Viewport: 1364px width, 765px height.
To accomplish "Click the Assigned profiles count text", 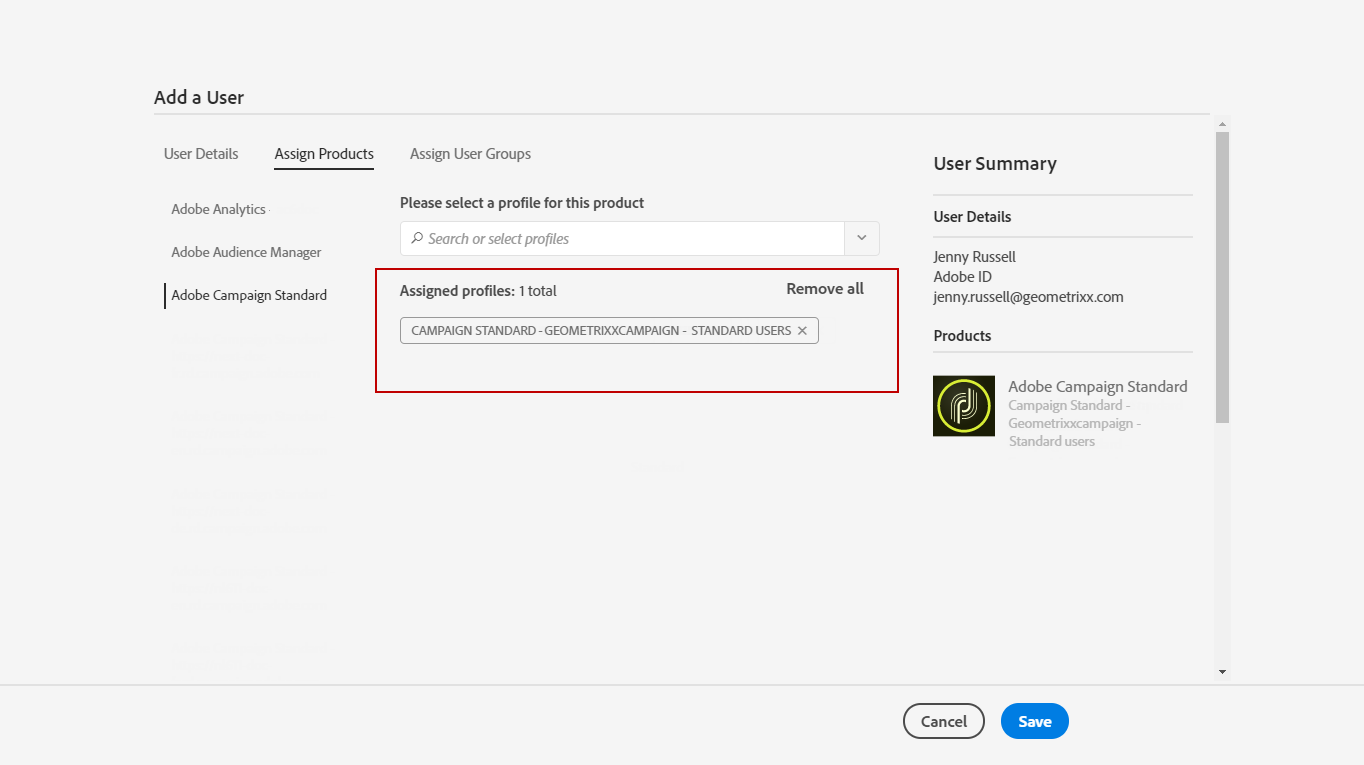I will click(478, 291).
